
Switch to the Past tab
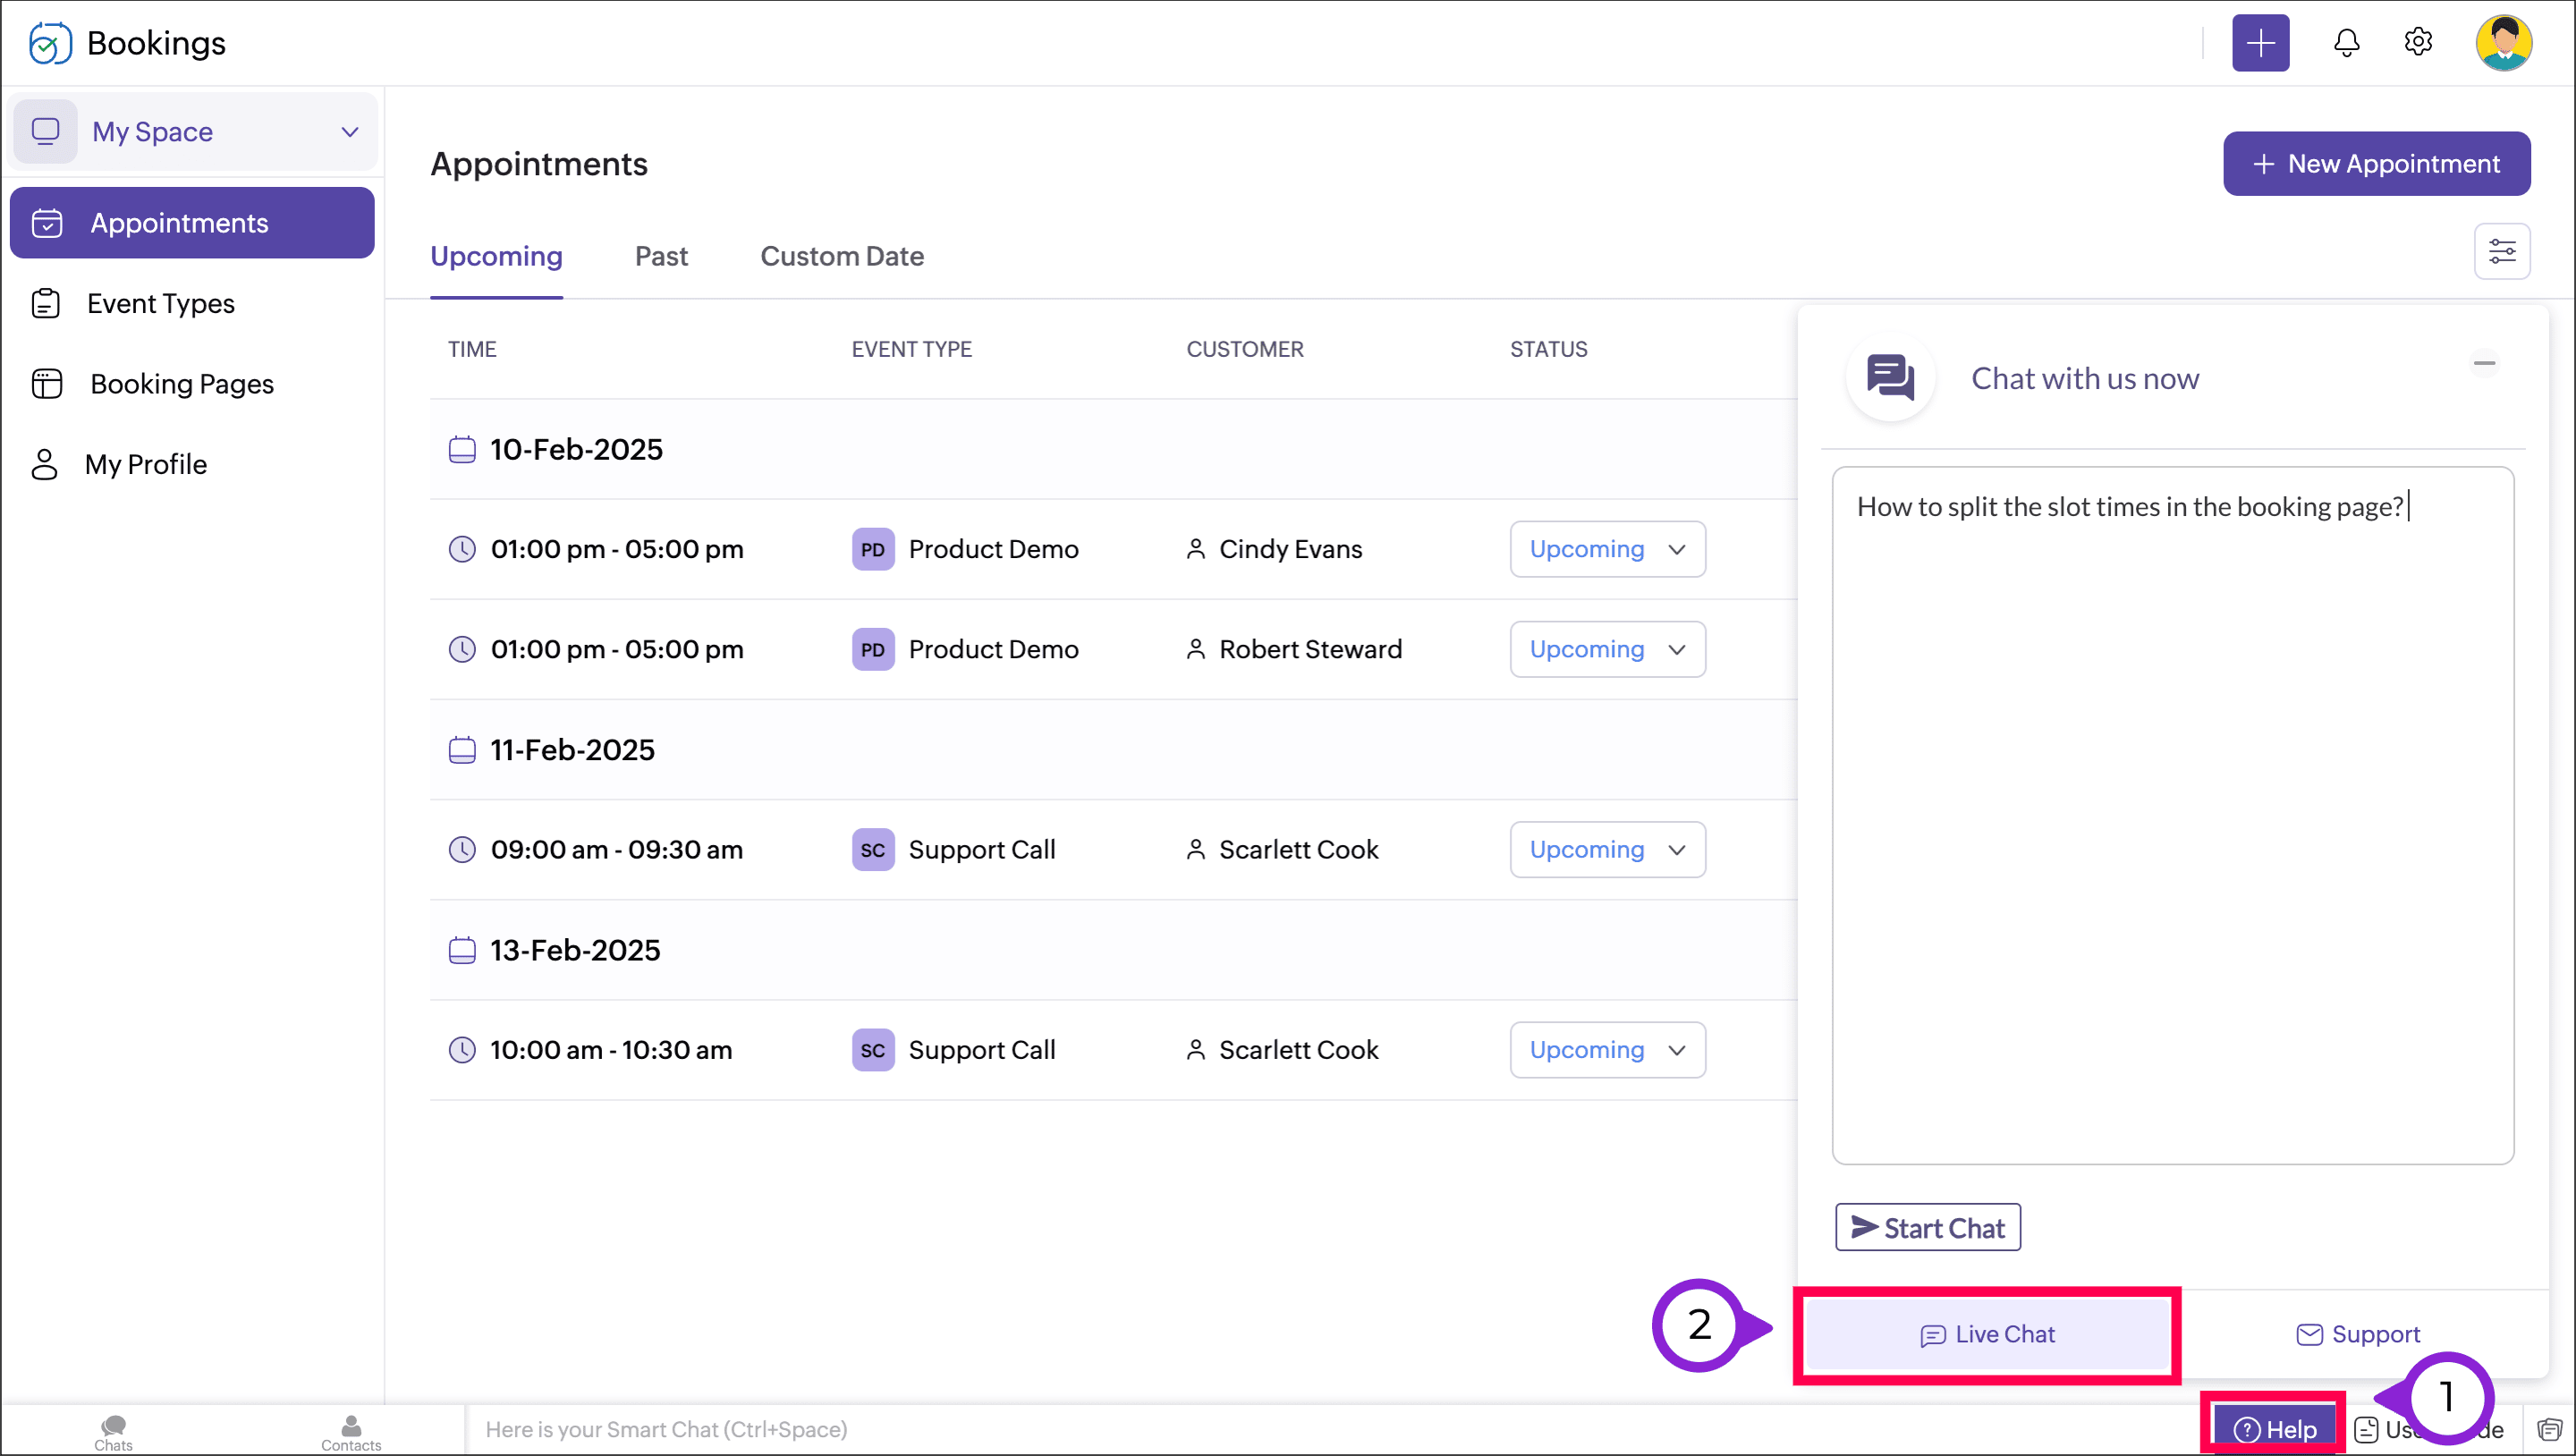661,256
